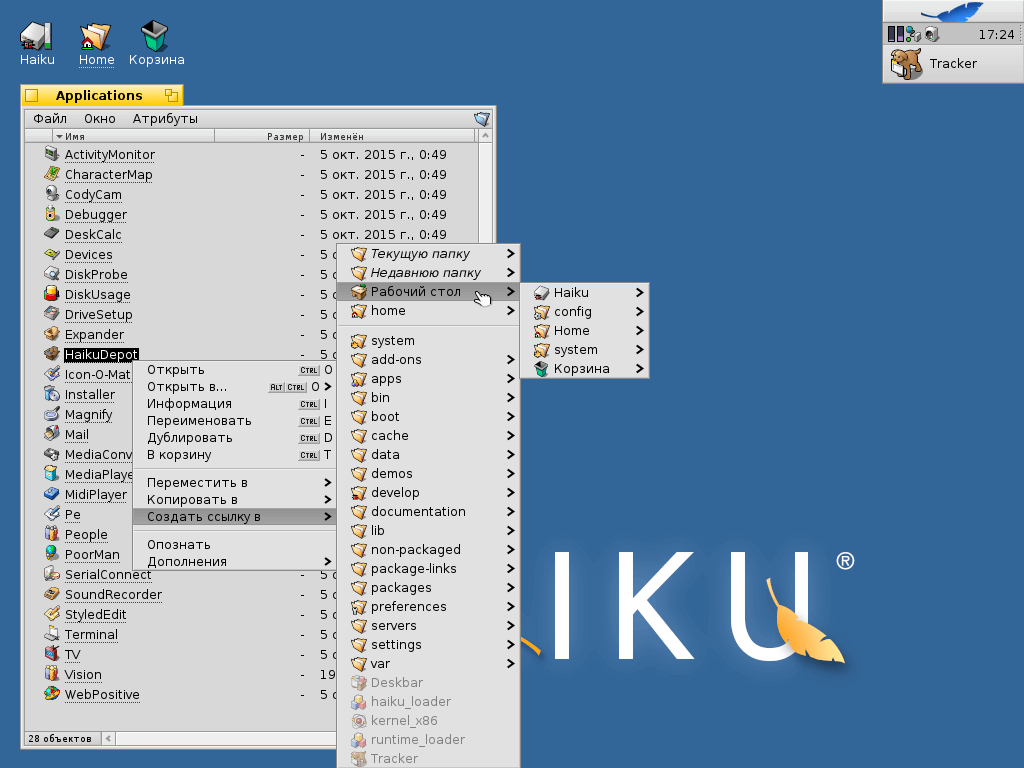The width and height of the screenshot is (1024, 768).
Task: Expand the config entry in desktop submenu
Action: pyautogui.click(x=584, y=312)
